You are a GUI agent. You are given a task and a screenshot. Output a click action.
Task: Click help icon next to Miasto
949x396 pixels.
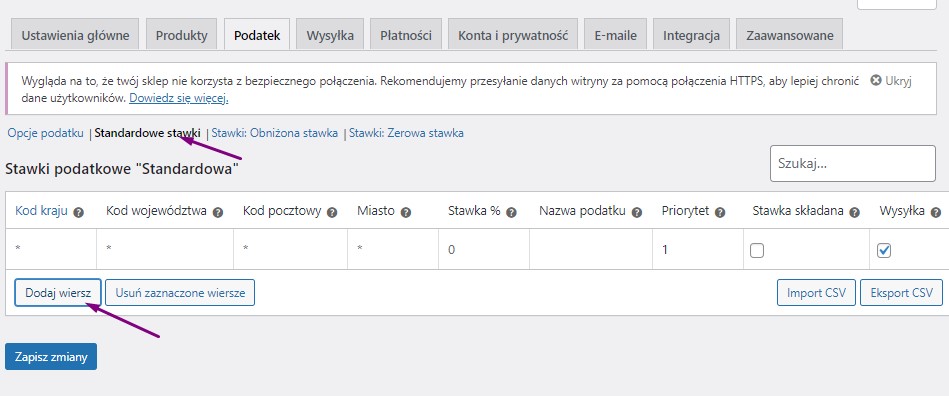coord(406,213)
